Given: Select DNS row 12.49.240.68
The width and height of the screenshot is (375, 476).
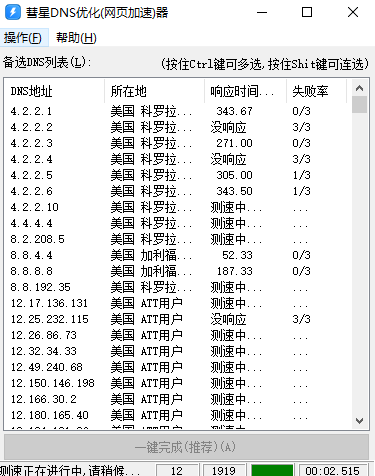Looking at the screenshot, I should [177, 367].
